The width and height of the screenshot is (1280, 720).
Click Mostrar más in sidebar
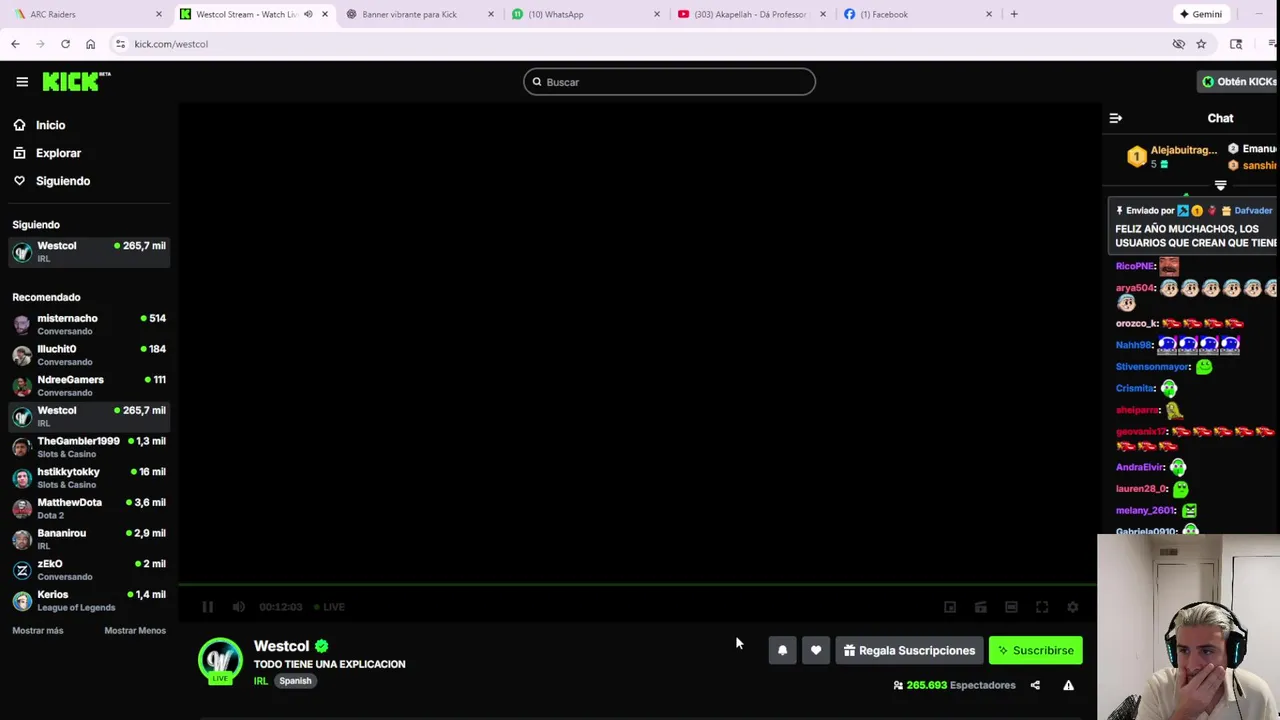38,630
